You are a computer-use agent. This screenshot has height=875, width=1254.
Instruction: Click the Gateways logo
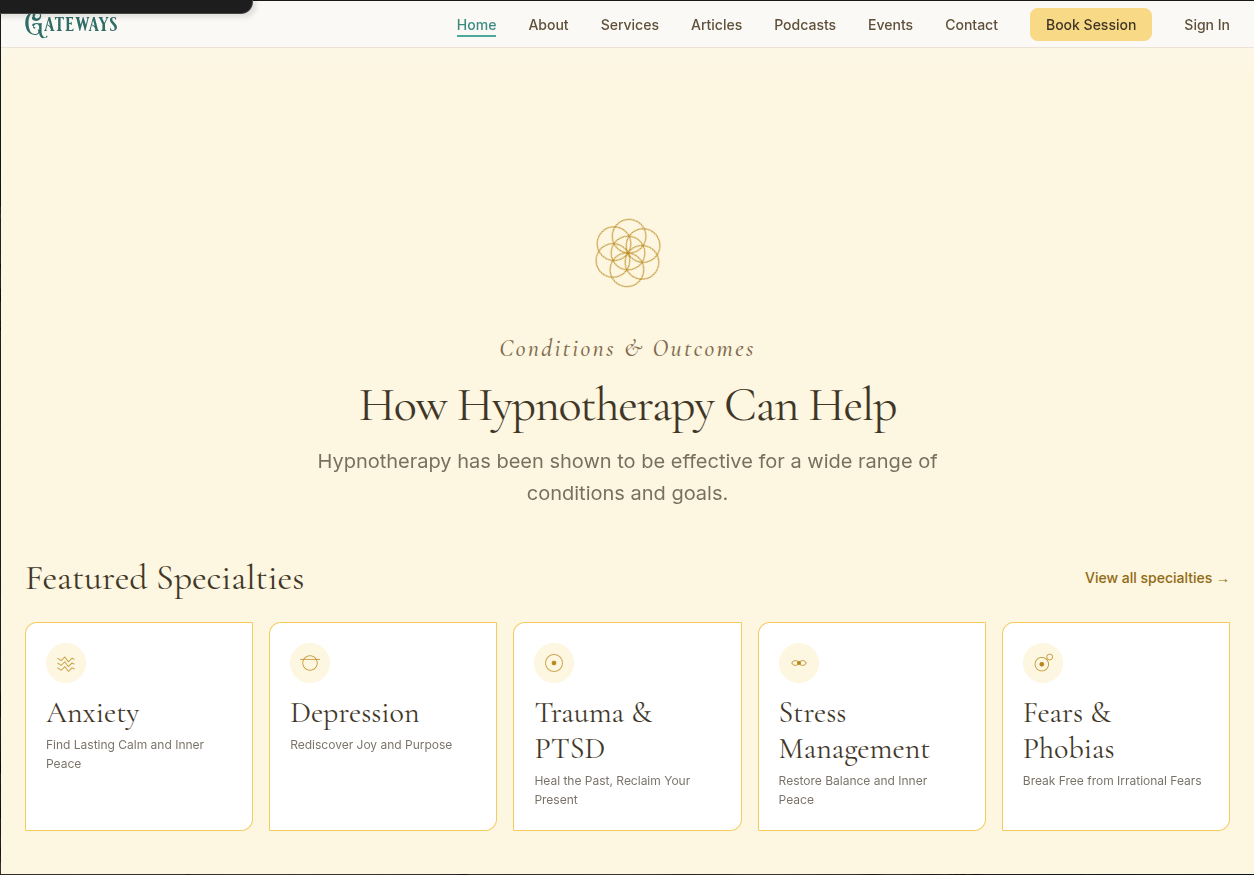(x=71, y=23)
